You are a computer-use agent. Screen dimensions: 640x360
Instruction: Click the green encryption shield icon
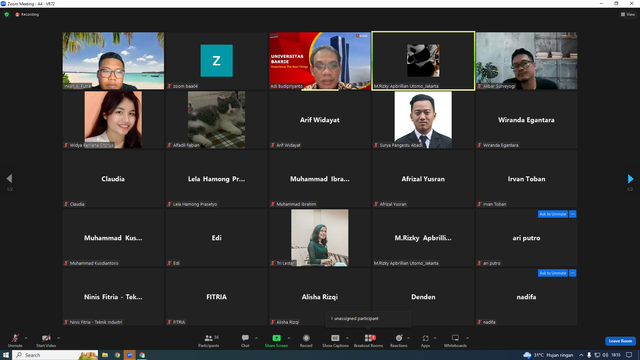point(7,14)
